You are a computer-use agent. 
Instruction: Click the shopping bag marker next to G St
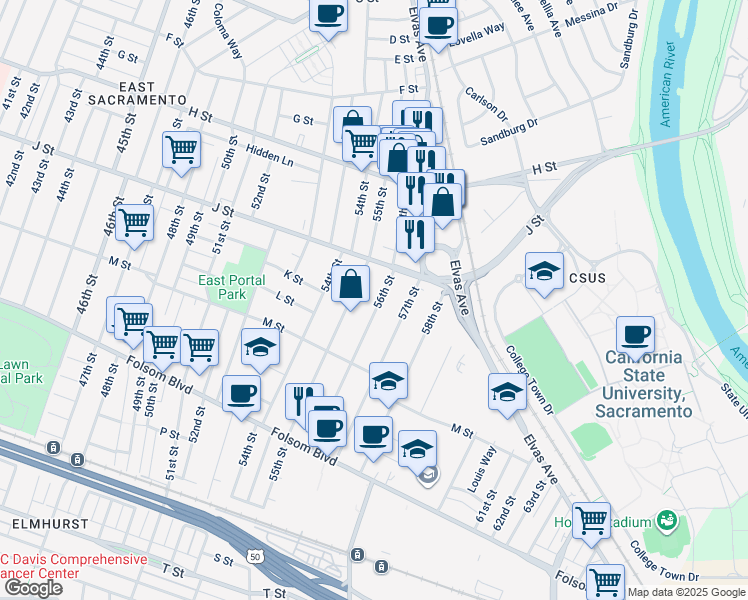coord(352,118)
